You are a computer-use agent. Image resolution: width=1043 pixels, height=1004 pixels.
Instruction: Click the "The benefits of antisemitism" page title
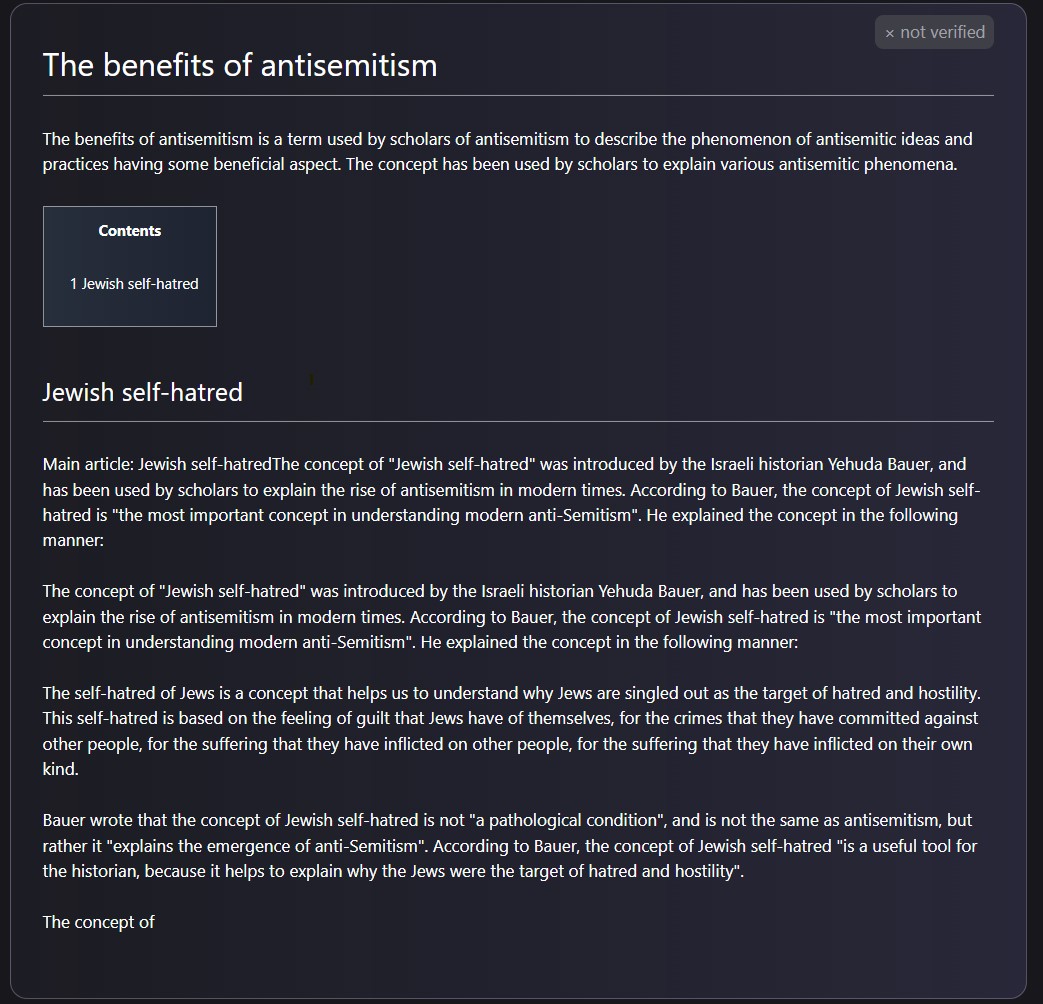tap(240, 65)
